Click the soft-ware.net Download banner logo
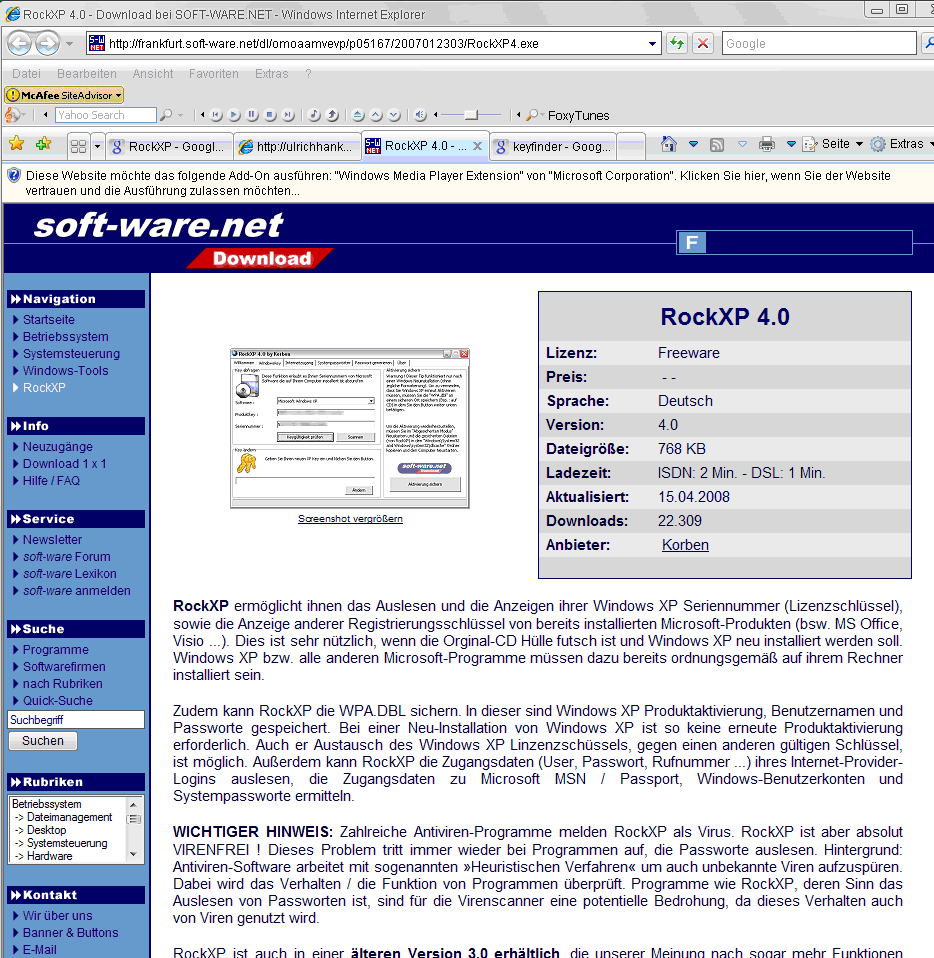Image resolution: width=934 pixels, height=958 pixels. click(183, 241)
